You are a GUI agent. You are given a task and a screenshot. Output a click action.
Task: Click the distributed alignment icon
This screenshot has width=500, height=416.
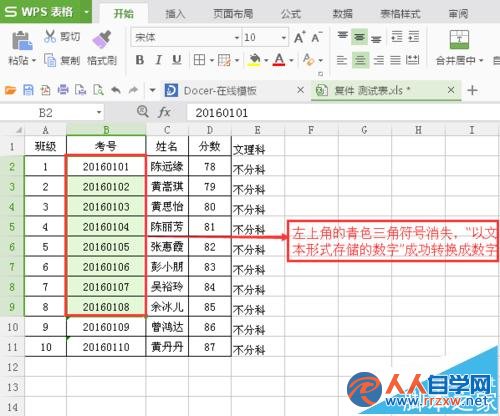(413, 60)
